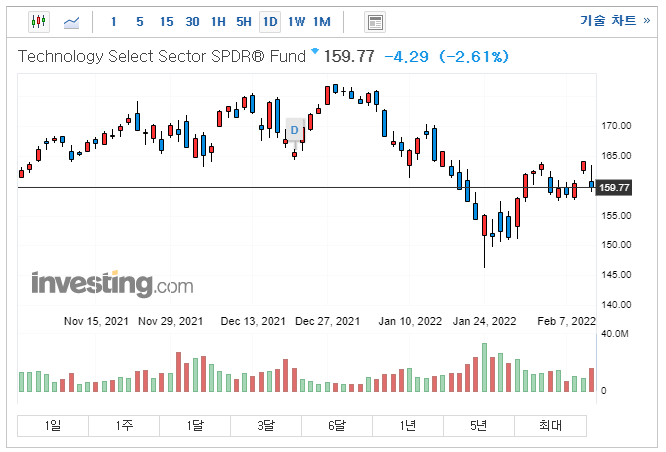Image resolution: width=666 pixels, height=452 pixels.
Task: Click the 40.0M volume axis label
Action: pos(614,334)
